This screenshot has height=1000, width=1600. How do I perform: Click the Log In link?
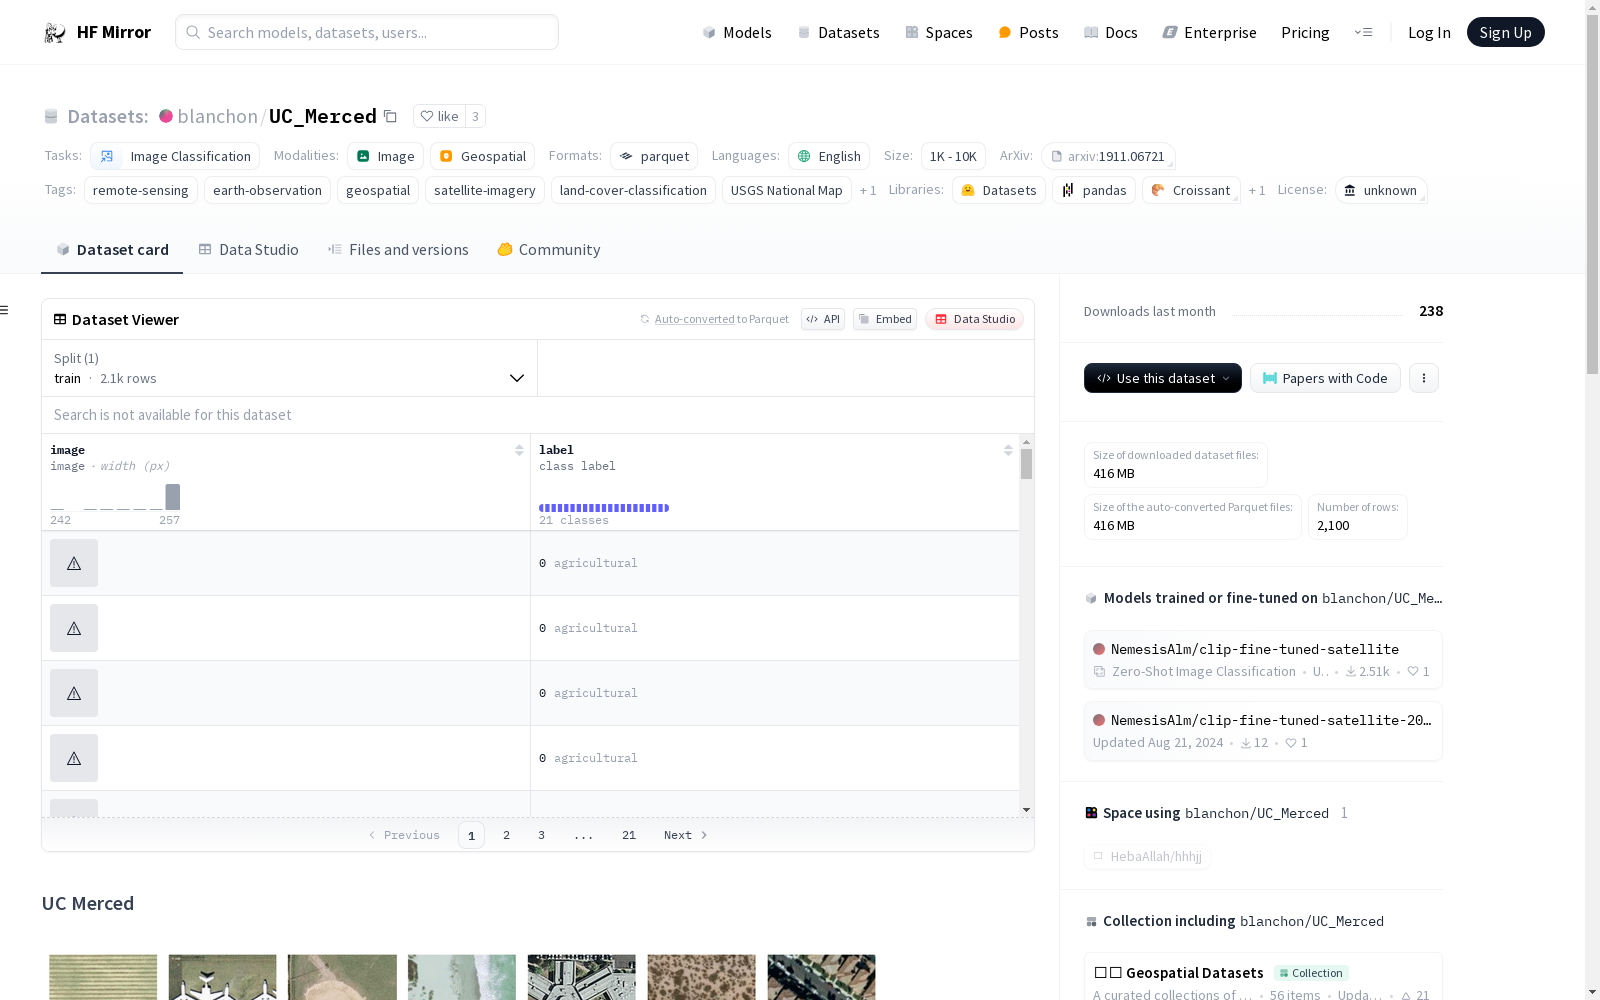tap(1429, 32)
